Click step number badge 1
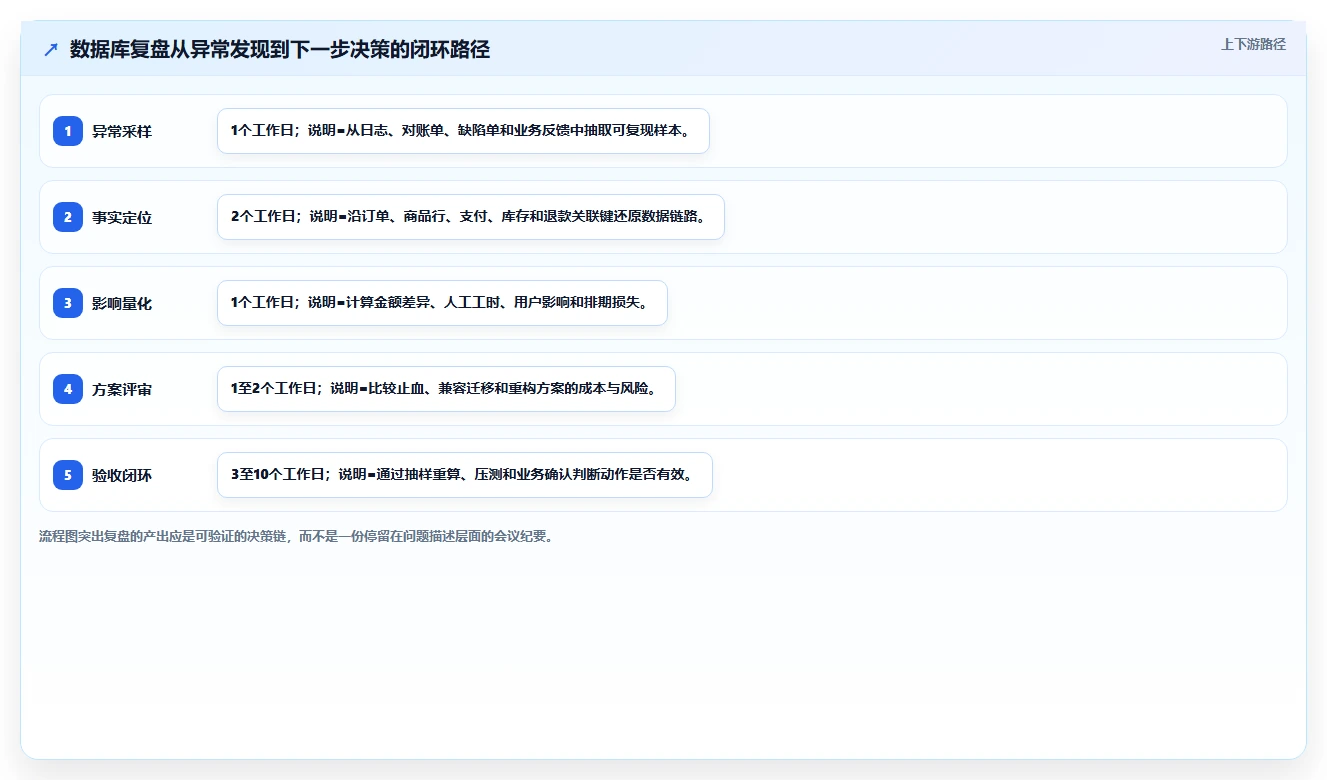The width and height of the screenshot is (1327, 780). tap(68, 131)
